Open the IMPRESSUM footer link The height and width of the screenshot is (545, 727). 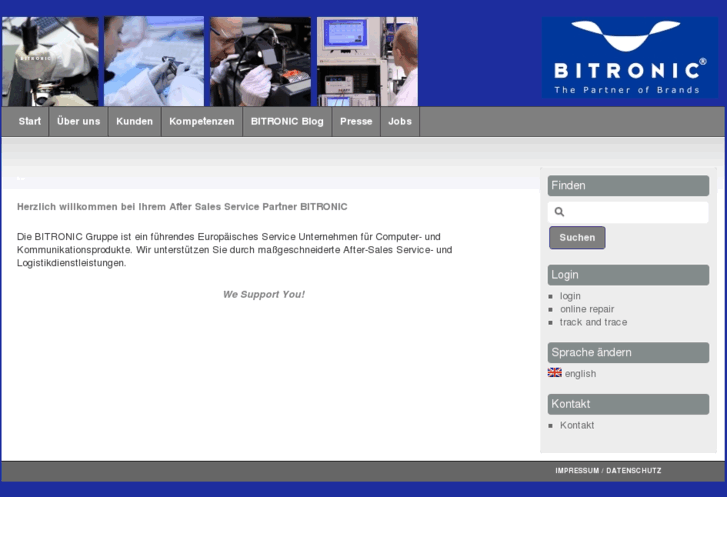[577, 470]
